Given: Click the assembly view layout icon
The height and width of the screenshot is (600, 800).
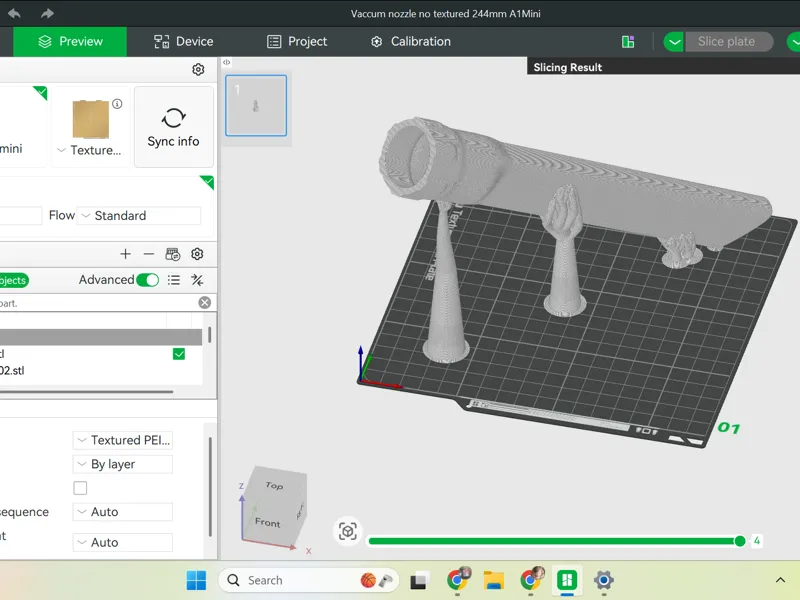Looking at the screenshot, I should click(628, 42).
